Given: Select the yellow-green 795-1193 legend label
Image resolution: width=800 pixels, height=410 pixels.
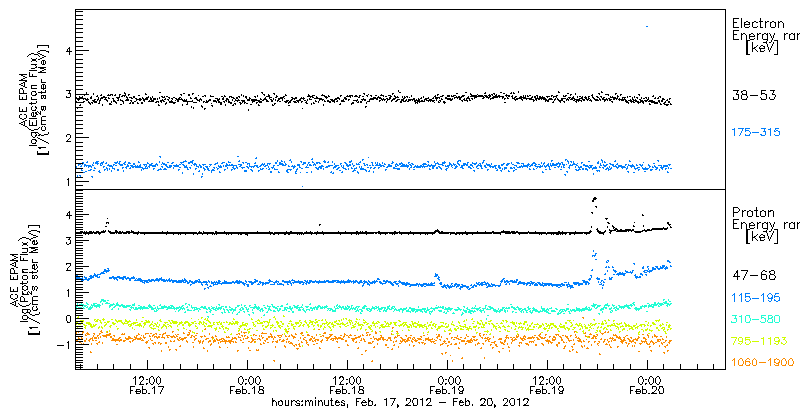Looking at the screenshot, I should 758,341.
